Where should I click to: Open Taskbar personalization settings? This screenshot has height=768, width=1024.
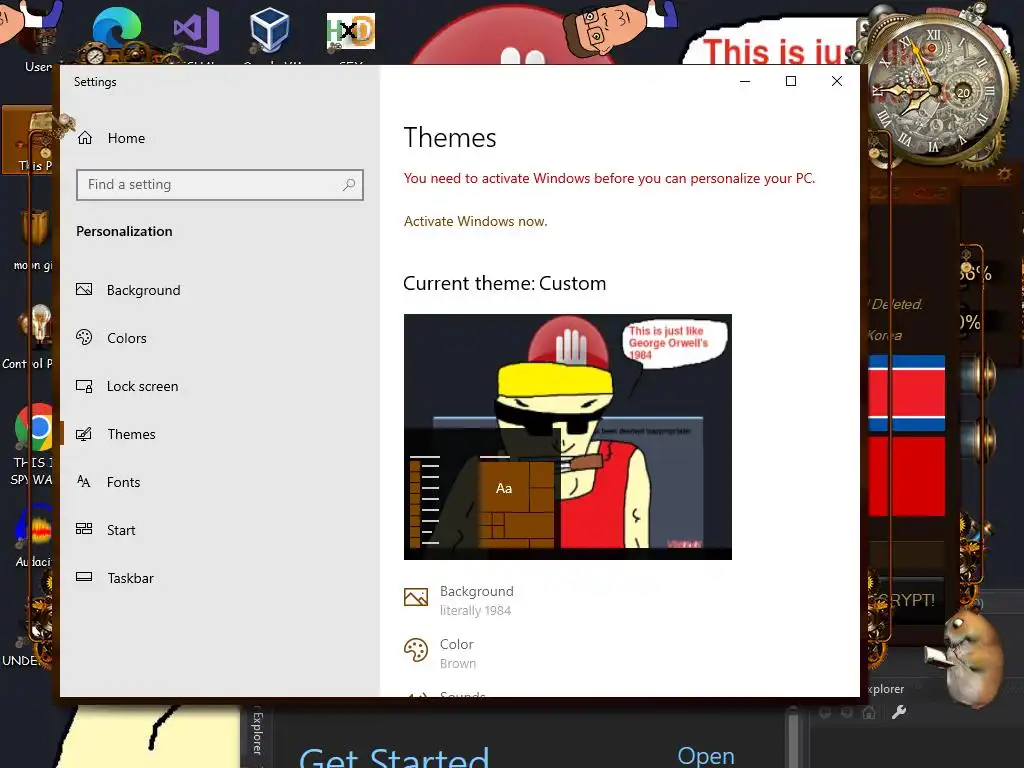click(x=131, y=578)
